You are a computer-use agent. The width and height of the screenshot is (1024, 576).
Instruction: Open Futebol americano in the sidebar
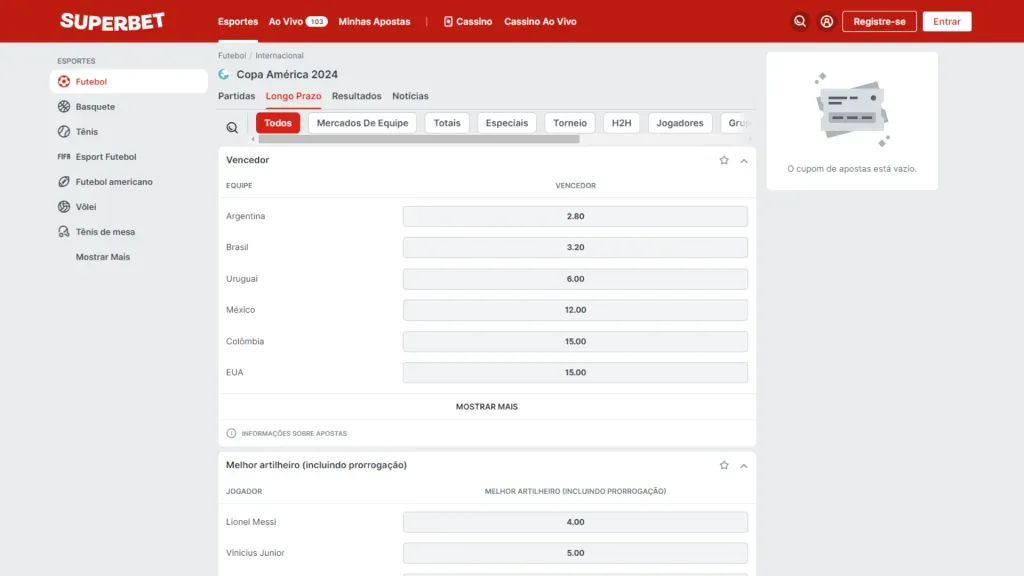coord(114,182)
